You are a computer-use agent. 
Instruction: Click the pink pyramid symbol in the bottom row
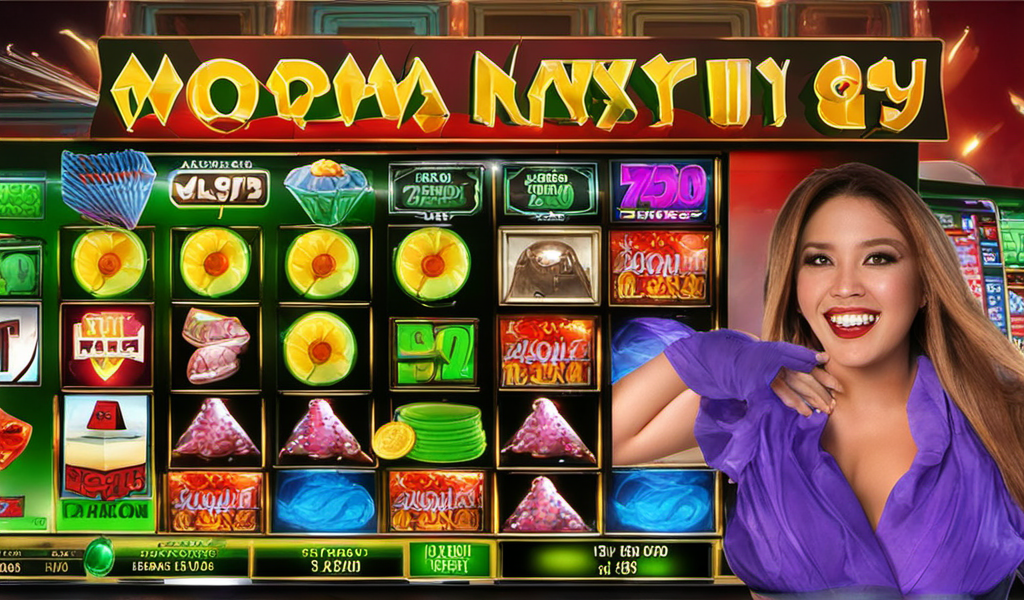[547, 504]
